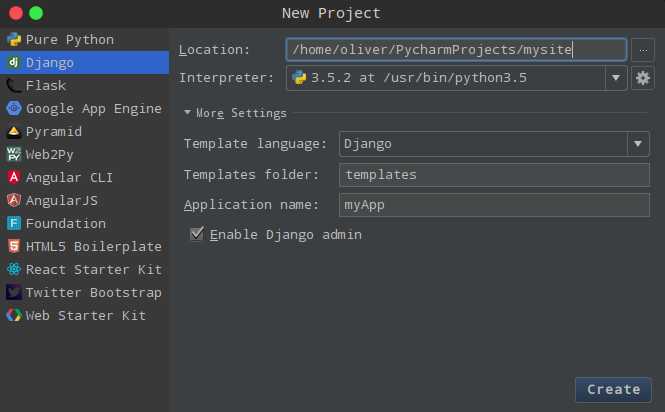This screenshot has width=665, height=412.
Task: Select the Django project type
Action: pyautogui.click(x=84, y=62)
